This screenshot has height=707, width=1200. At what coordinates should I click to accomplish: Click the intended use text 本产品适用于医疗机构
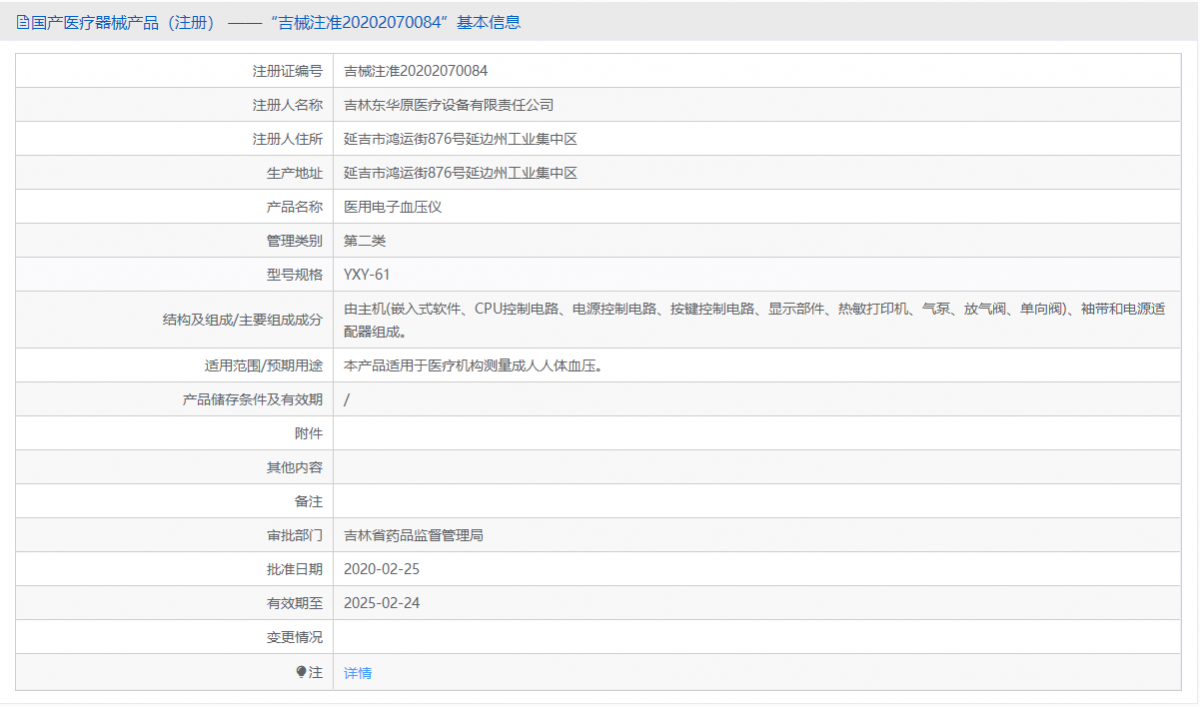tap(472, 366)
